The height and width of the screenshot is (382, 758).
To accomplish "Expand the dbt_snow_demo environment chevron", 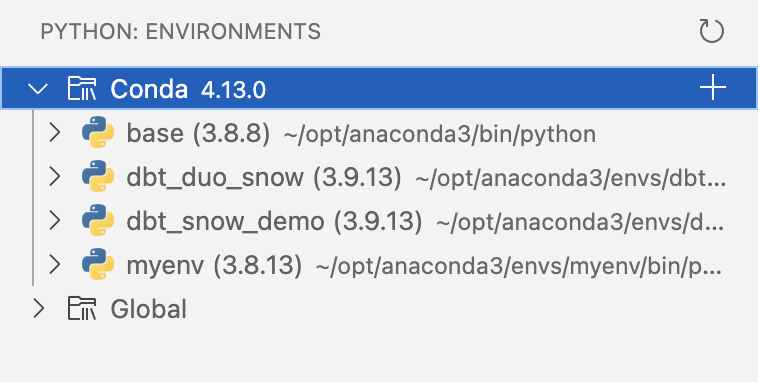I will click(x=55, y=220).
